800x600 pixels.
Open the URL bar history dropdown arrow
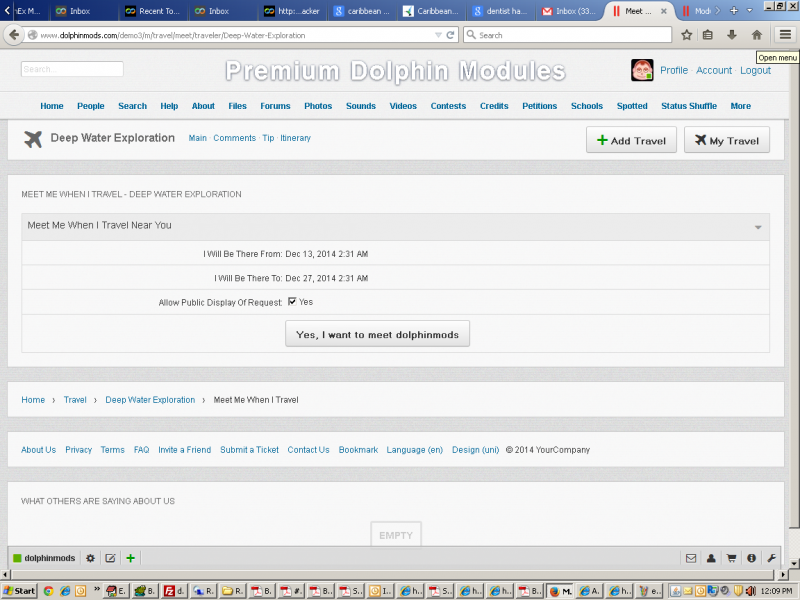coord(438,35)
